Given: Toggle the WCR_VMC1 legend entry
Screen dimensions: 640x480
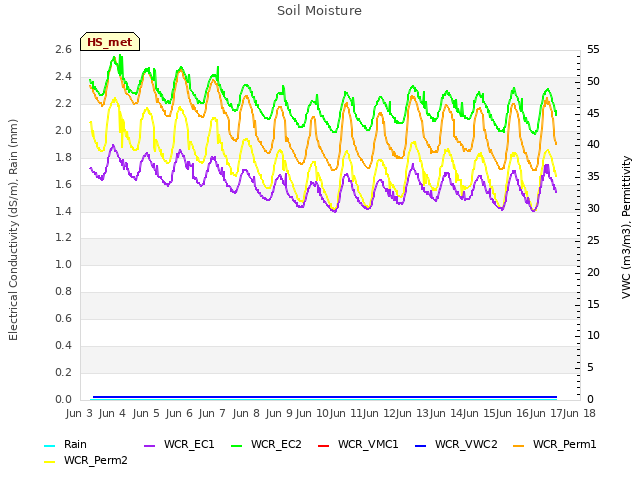Looking at the screenshot, I should (x=358, y=444).
